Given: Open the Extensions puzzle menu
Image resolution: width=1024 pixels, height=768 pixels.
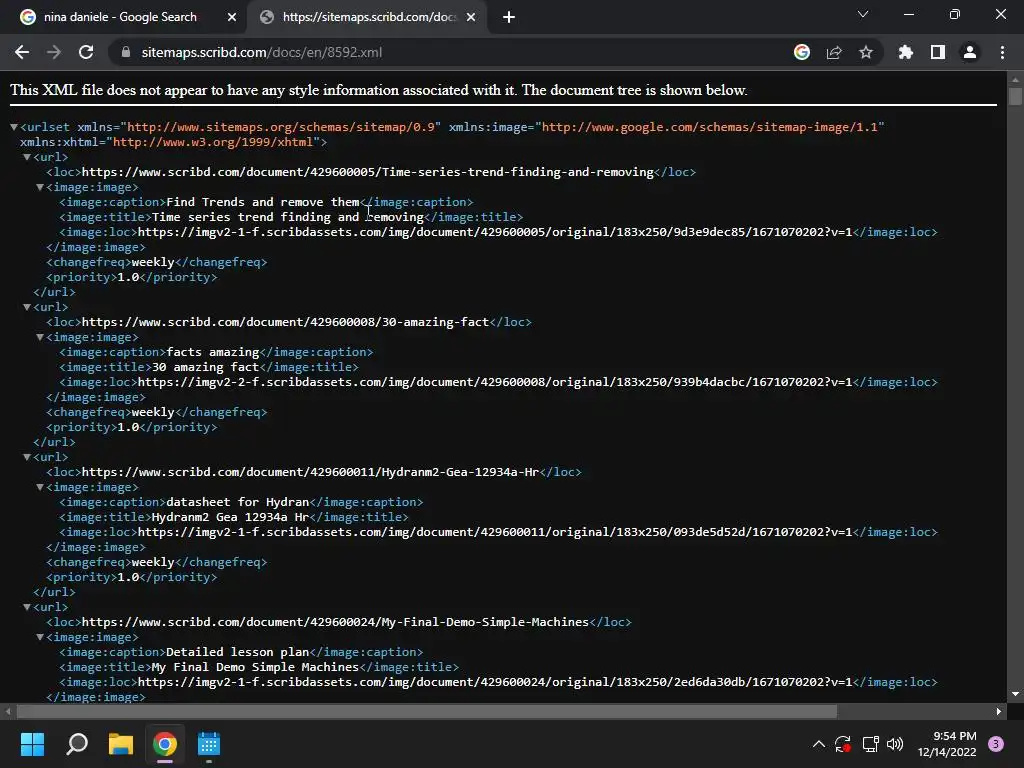Looking at the screenshot, I should [x=906, y=52].
